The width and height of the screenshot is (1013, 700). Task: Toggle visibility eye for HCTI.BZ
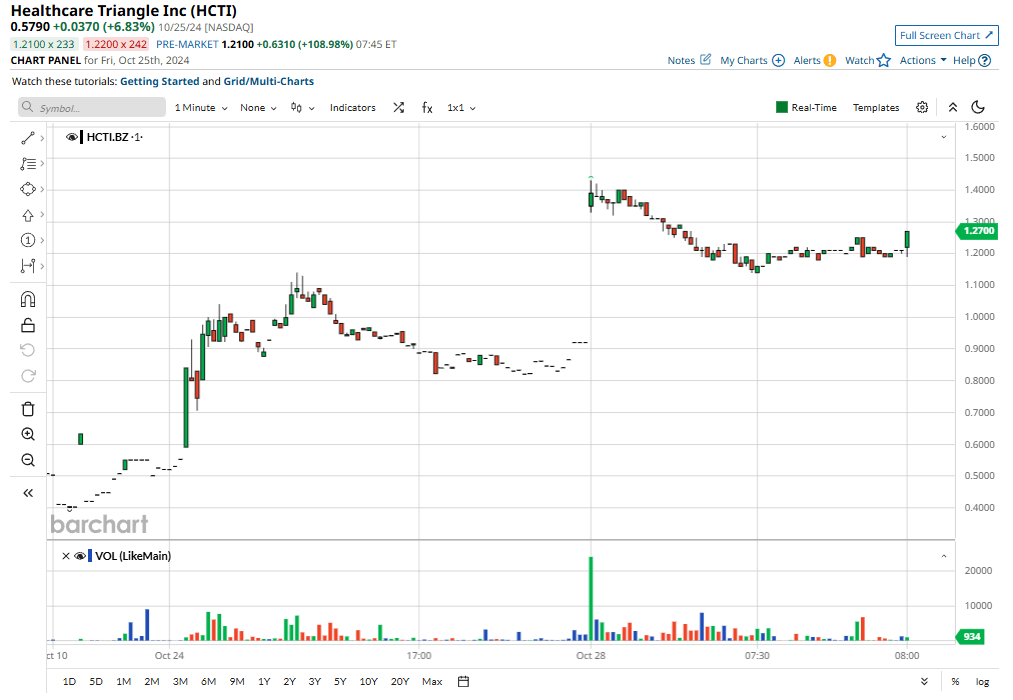[72, 137]
